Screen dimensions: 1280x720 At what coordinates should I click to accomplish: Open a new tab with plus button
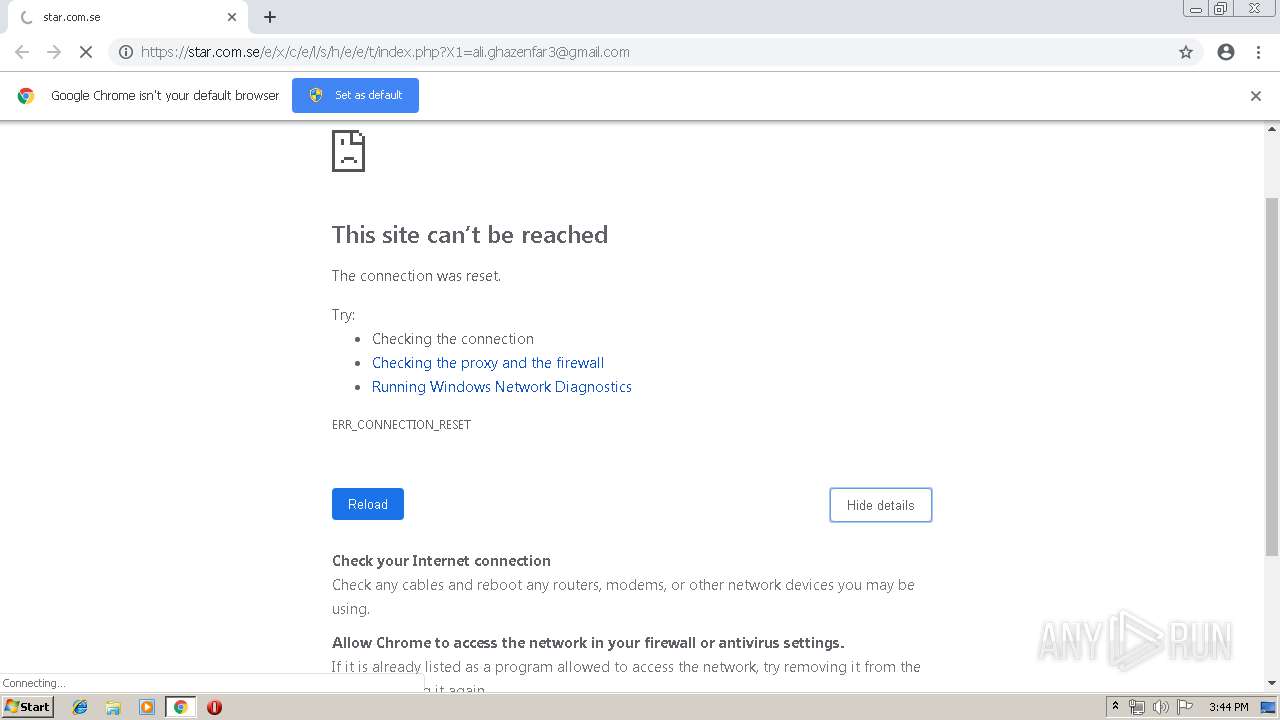pyautogui.click(x=270, y=17)
